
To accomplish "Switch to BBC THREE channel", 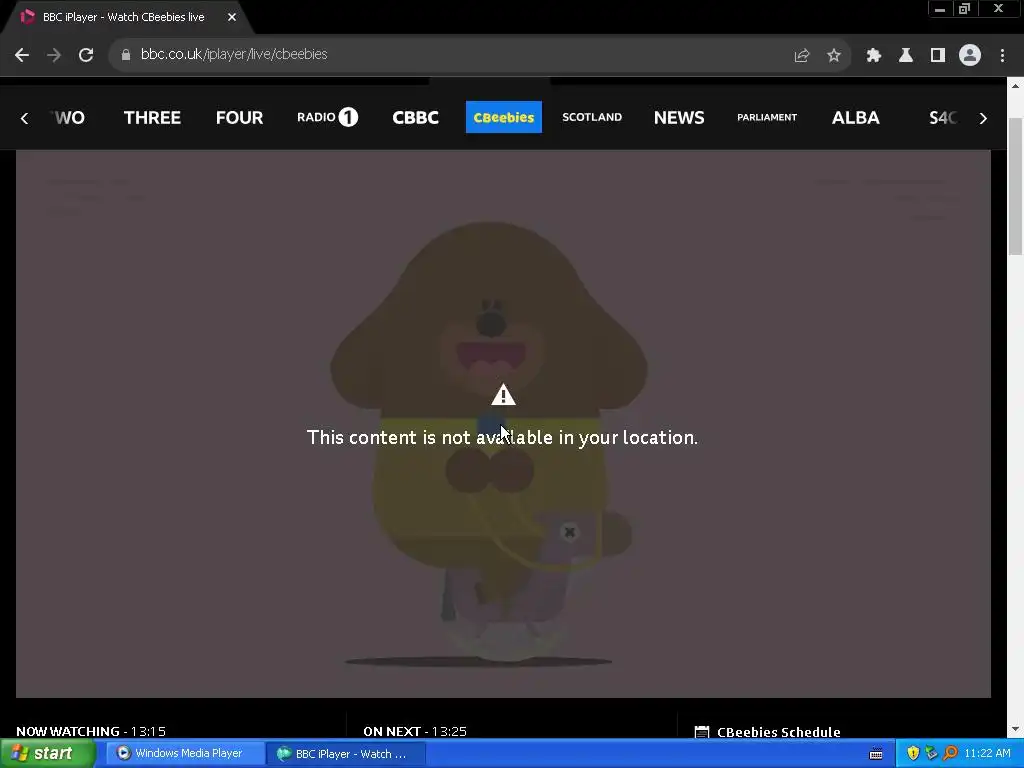I will (x=152, y=118).
